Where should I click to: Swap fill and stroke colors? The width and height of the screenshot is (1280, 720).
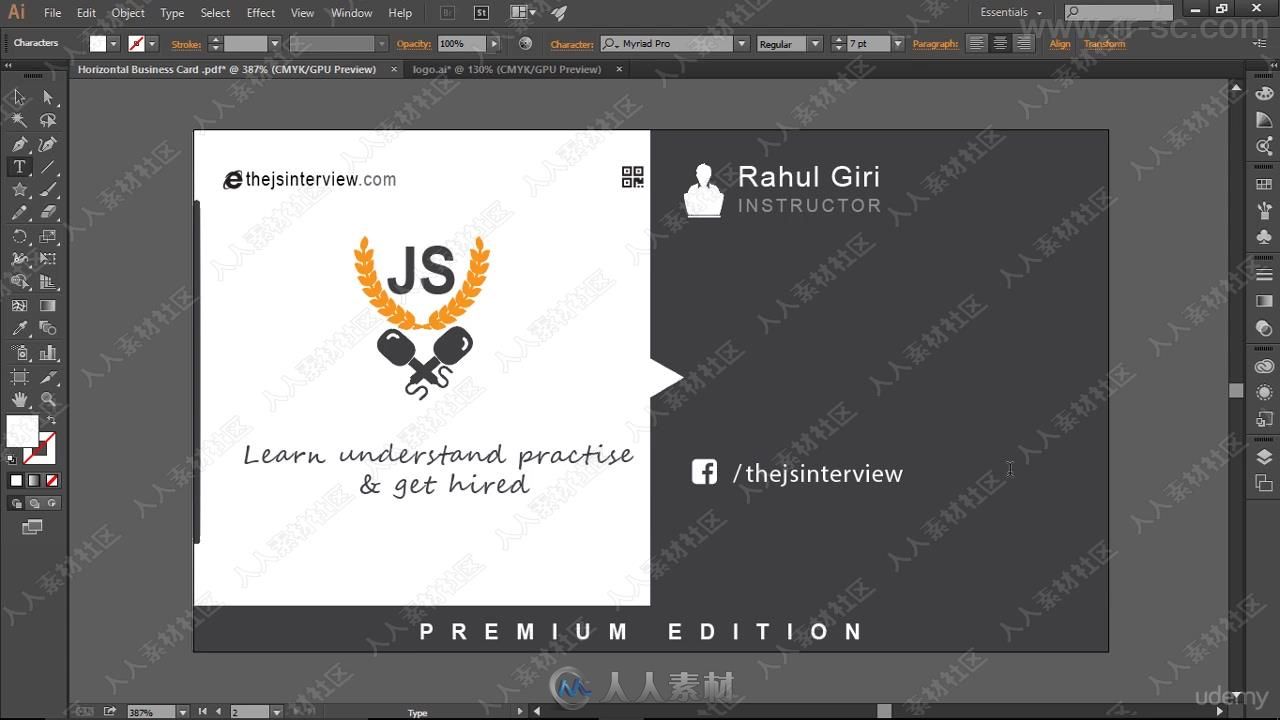[51, 421]
